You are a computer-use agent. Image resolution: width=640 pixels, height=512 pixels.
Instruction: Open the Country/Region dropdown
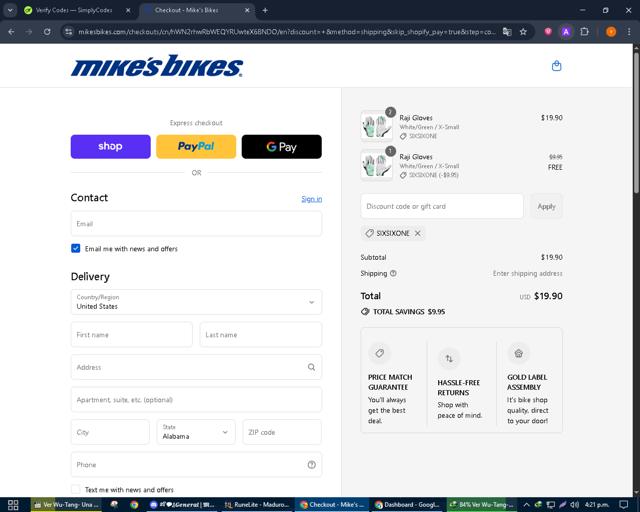[196, 302]
